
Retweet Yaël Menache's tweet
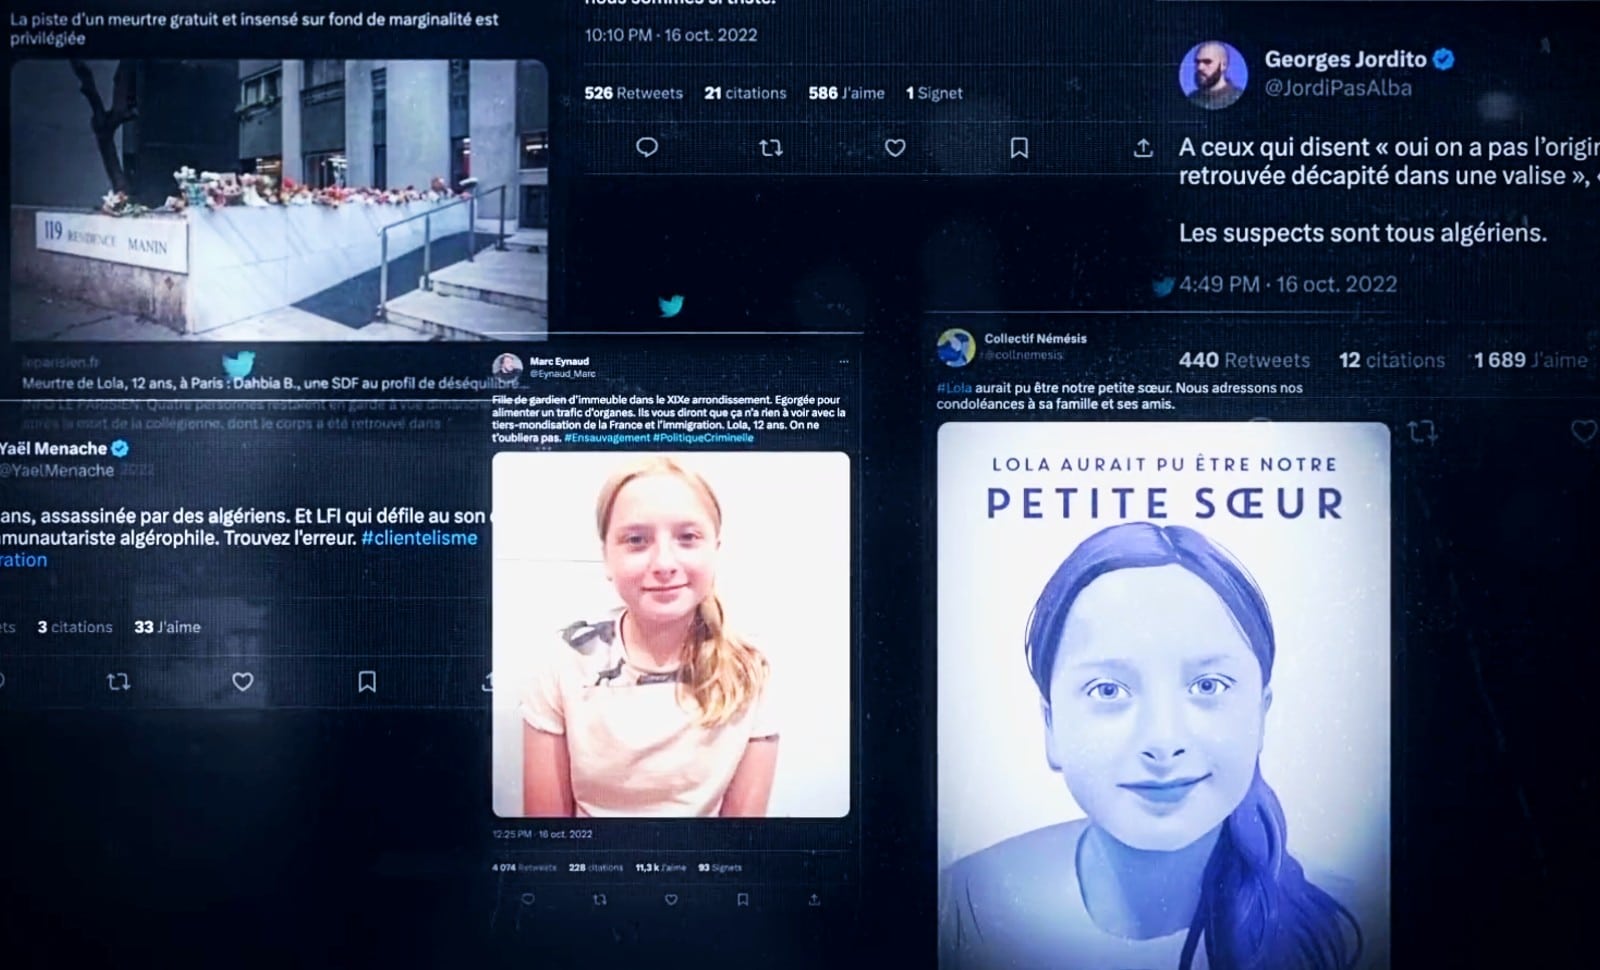click(x=118, y=682)
